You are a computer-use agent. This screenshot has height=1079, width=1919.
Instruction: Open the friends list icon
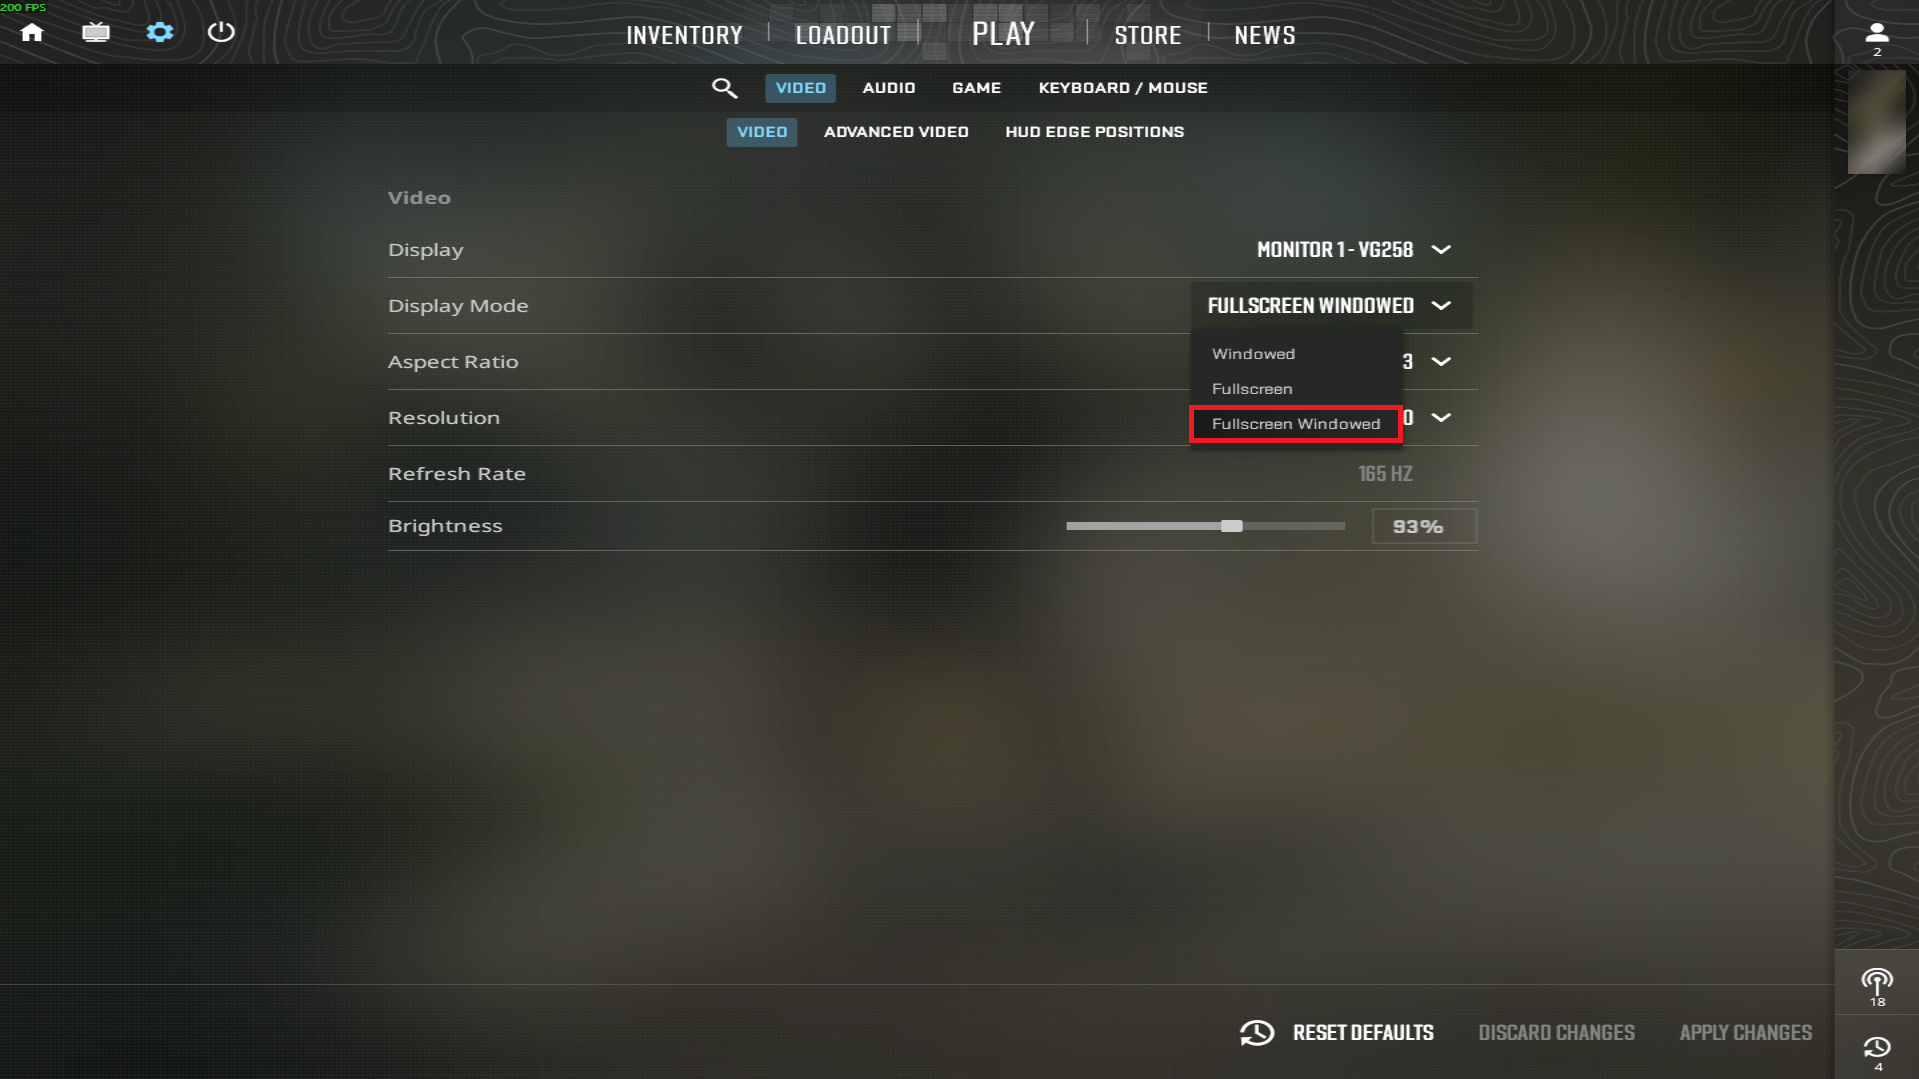[1877, 38]
